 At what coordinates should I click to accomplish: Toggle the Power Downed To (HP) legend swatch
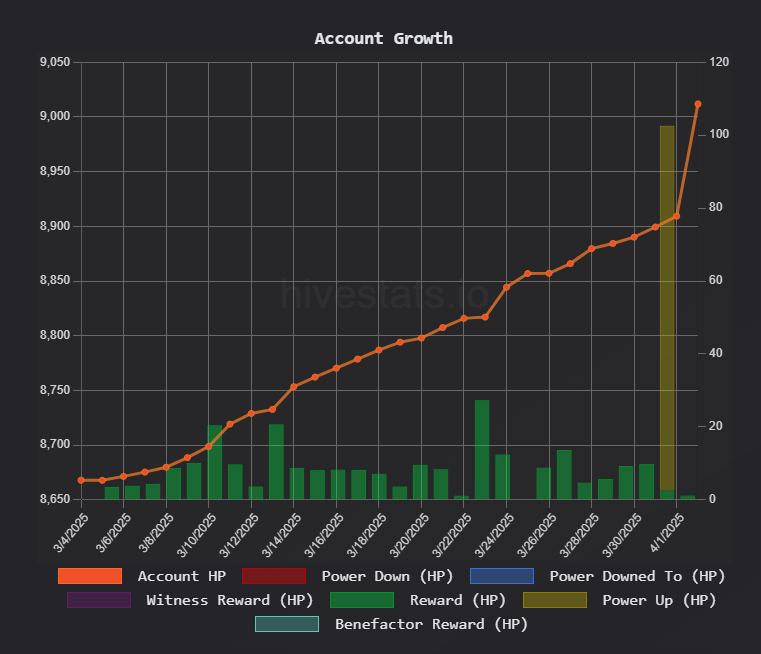click(502, 576)
